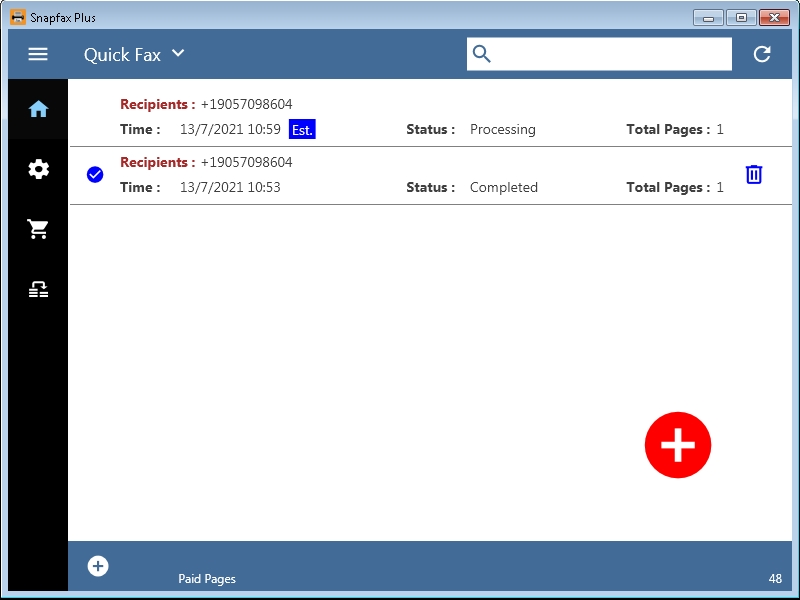Open Settings gear in sidebar
Image resolution: width=800 pixels, height=600 pixels.
[38, 169]
